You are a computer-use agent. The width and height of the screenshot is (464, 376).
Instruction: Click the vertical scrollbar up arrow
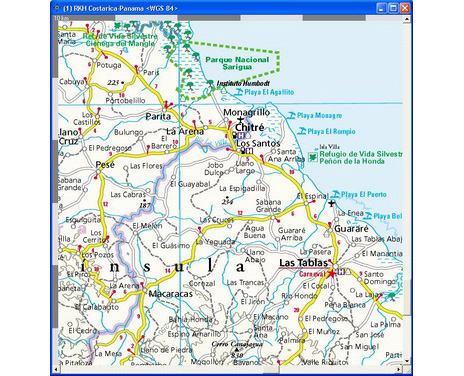[407, 19]
